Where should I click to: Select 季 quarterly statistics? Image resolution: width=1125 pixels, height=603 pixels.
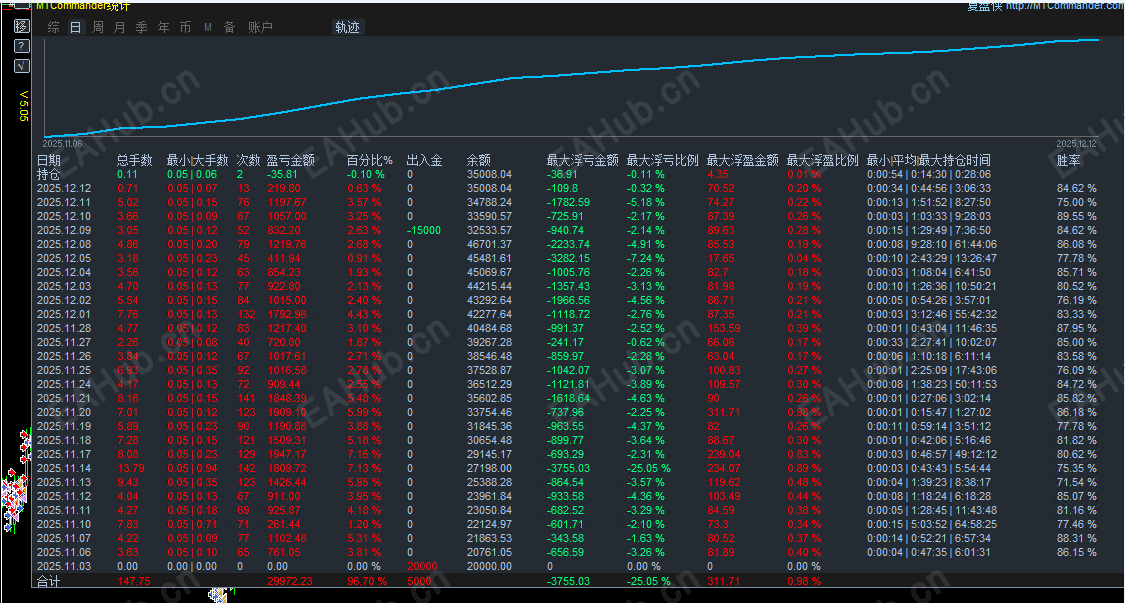141,27
